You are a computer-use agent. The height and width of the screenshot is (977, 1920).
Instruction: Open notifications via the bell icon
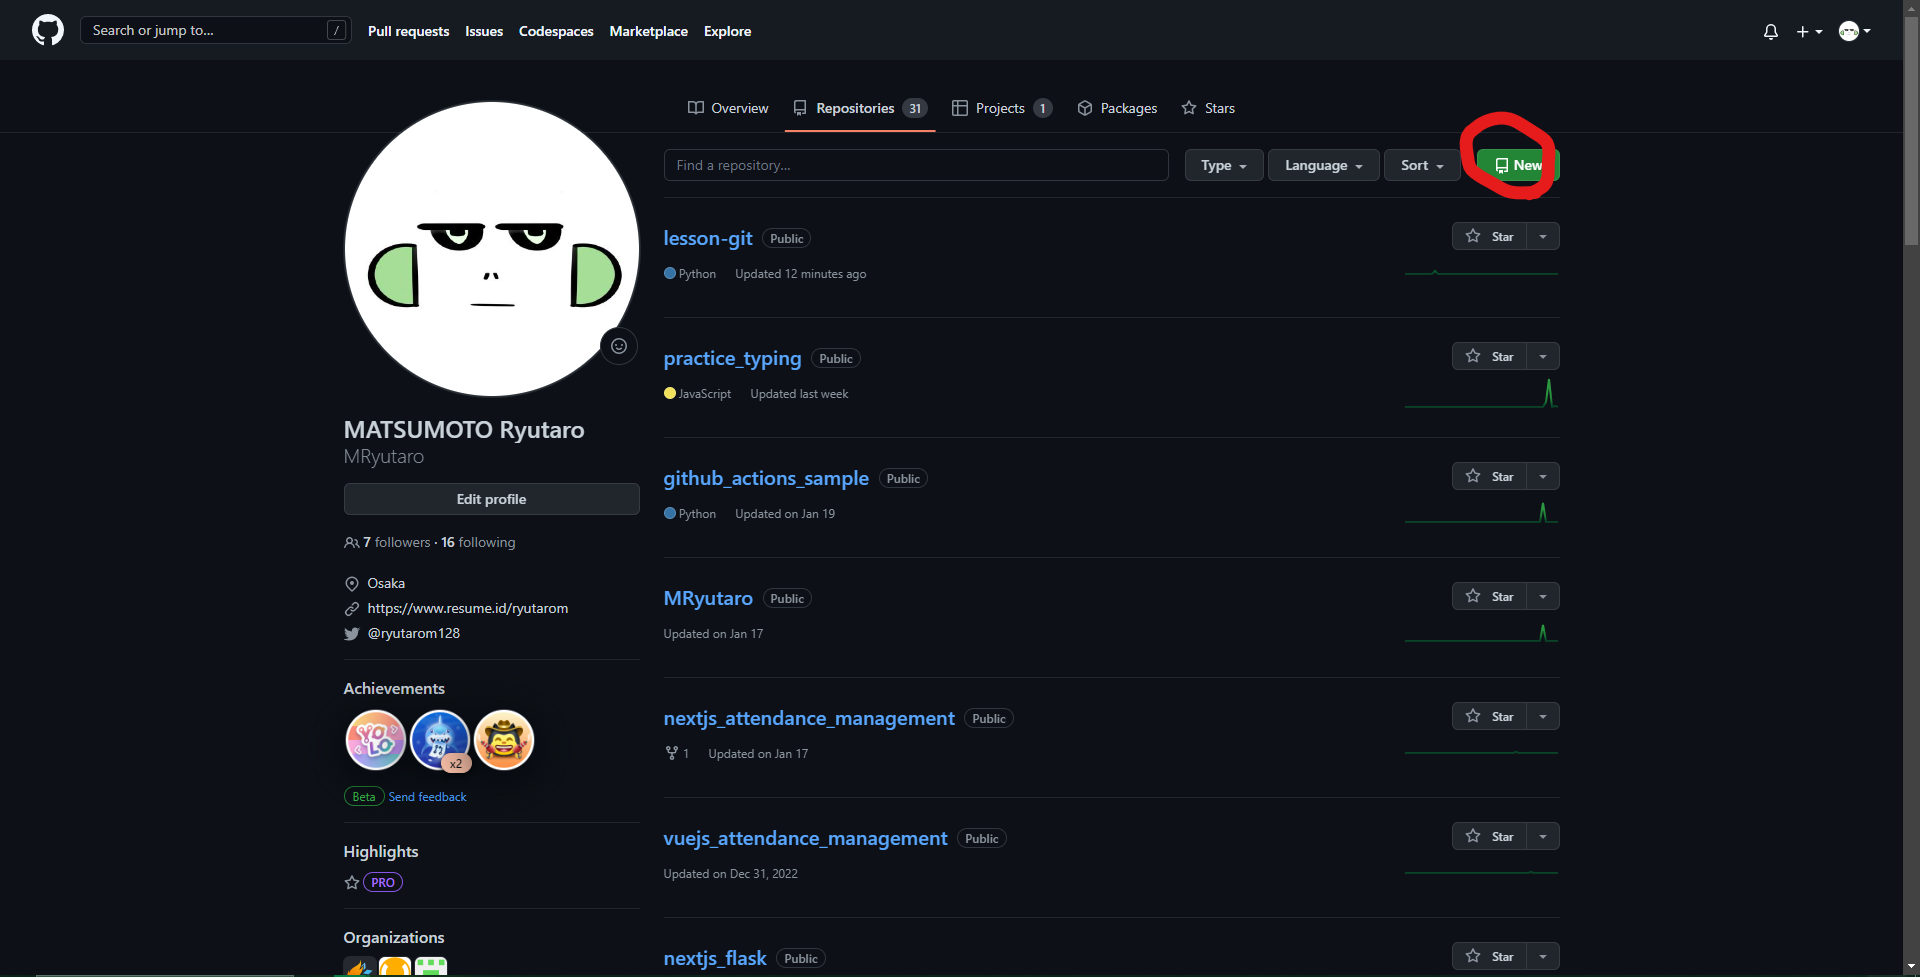pos(1770,31)
